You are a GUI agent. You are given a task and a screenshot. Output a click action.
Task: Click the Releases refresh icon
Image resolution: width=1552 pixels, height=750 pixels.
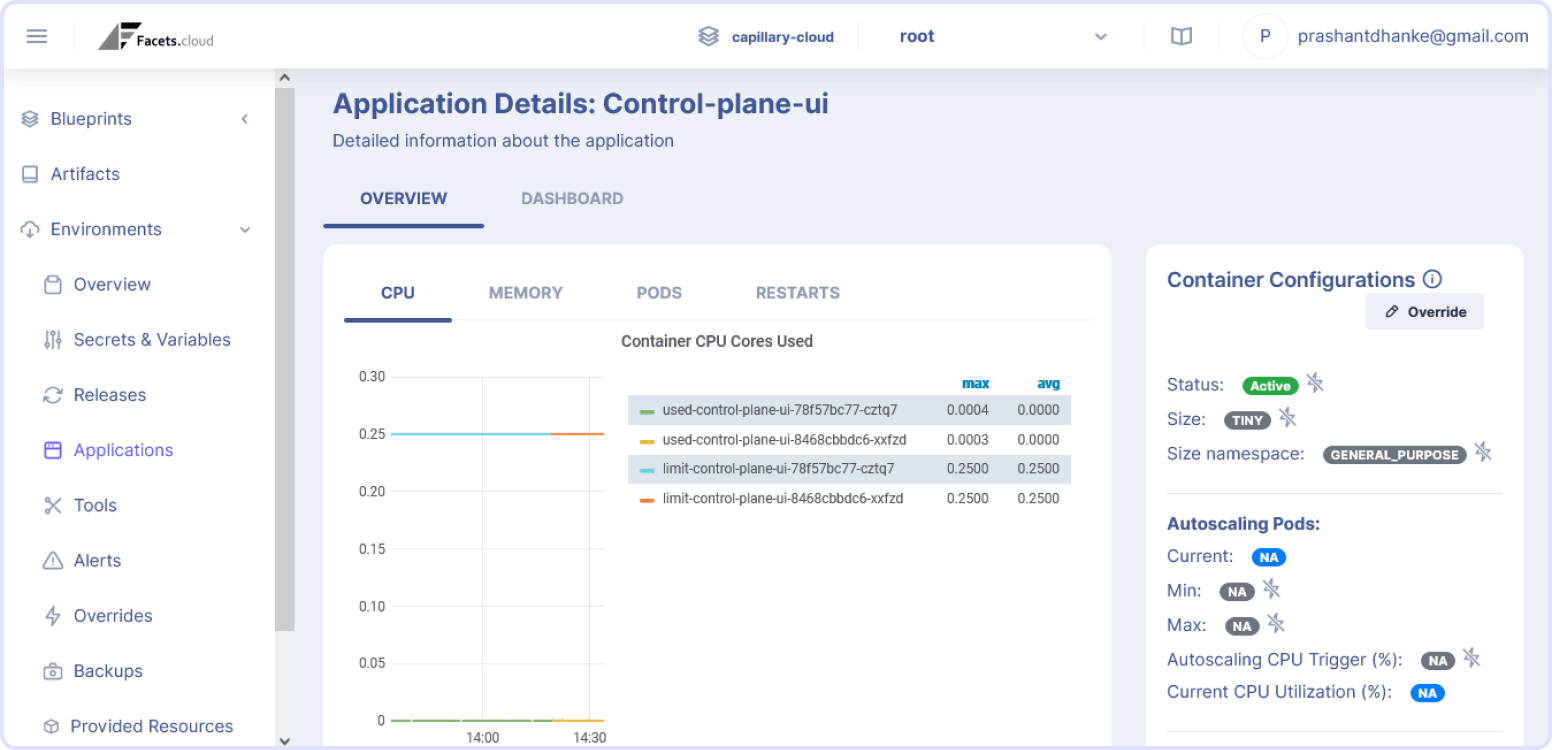click(x=53, y=395)
